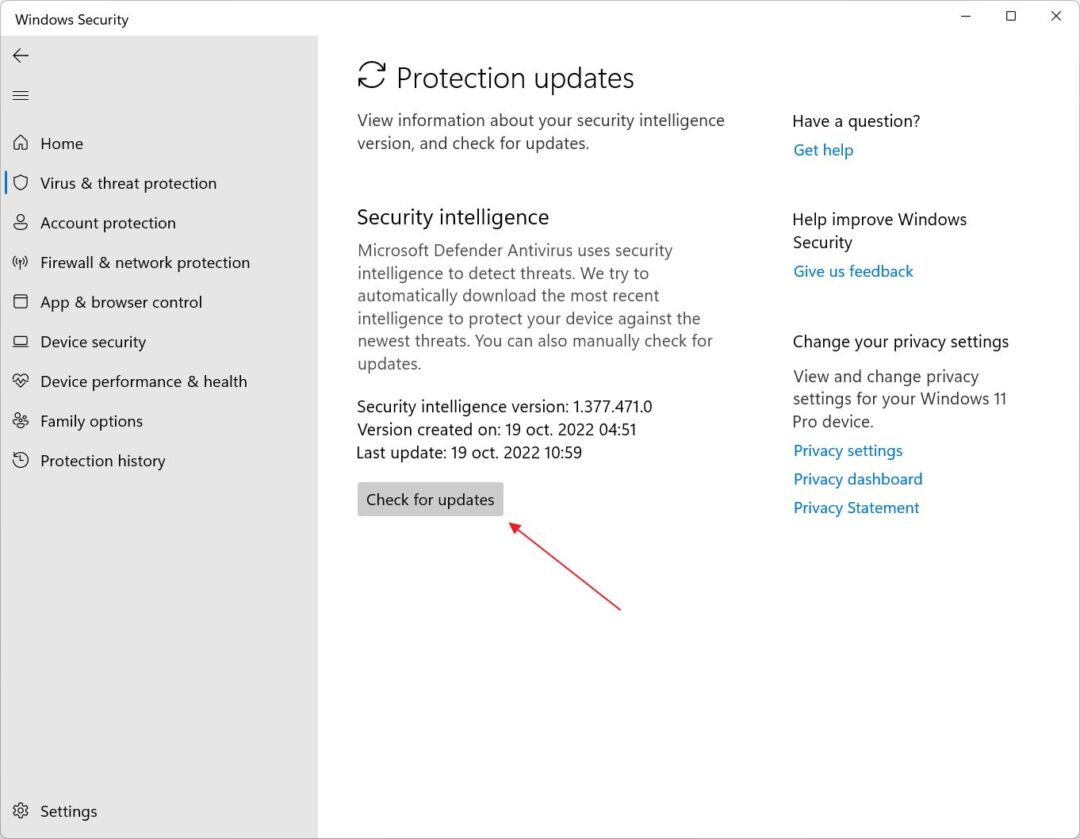Read the Privacy Statement

coord(856,507)
